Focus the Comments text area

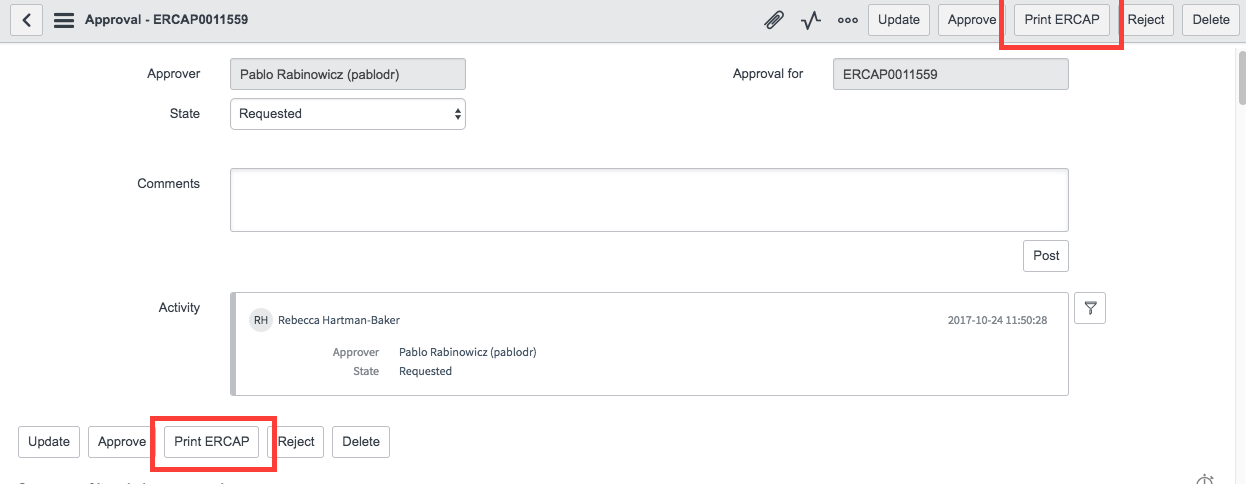pos(648,200)
